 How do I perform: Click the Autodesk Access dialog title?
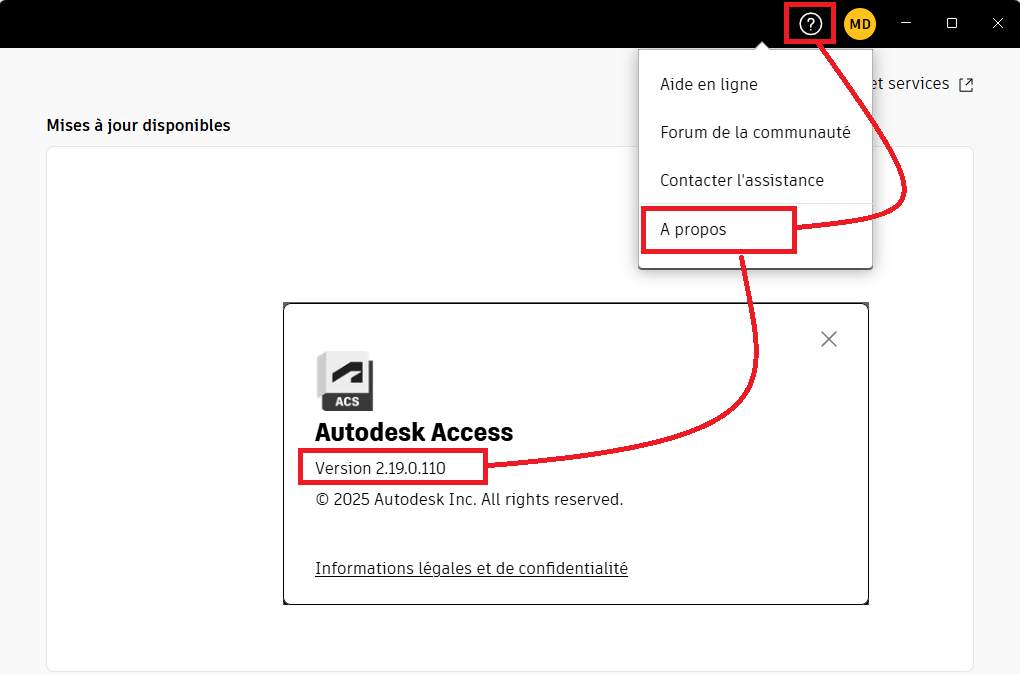tap(414, 432)
